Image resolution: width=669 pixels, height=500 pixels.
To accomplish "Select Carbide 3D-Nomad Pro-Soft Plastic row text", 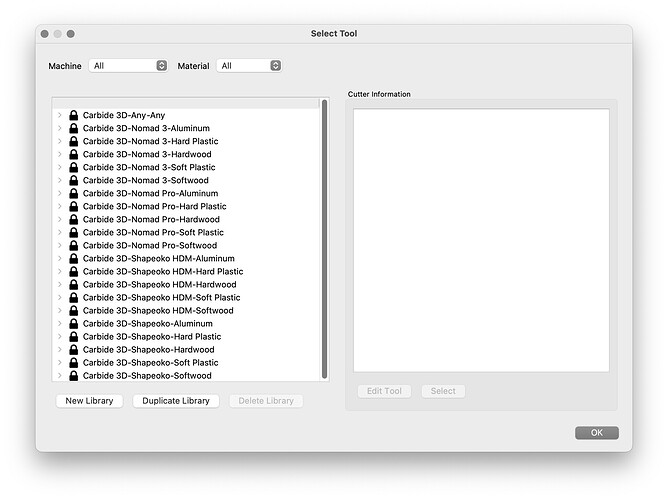I will point(153,232).
